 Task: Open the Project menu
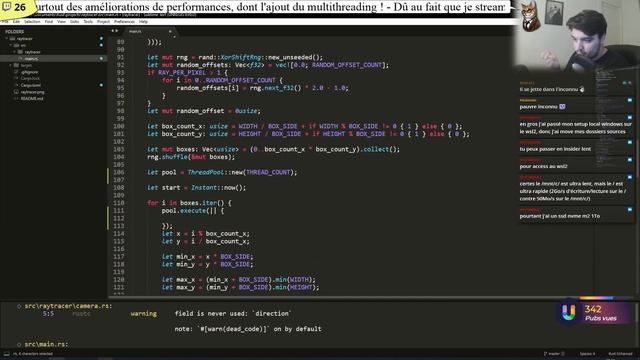click(103, 22)
